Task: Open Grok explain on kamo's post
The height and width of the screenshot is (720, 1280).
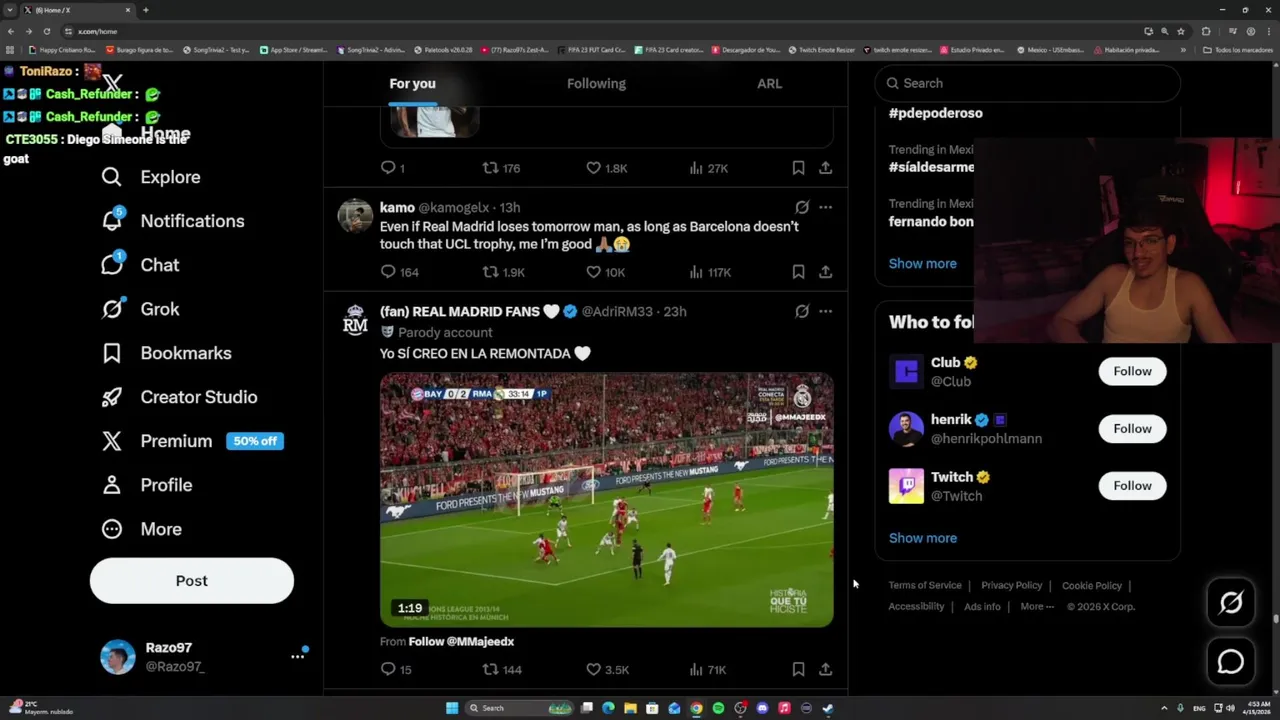Action: (802, 207)
